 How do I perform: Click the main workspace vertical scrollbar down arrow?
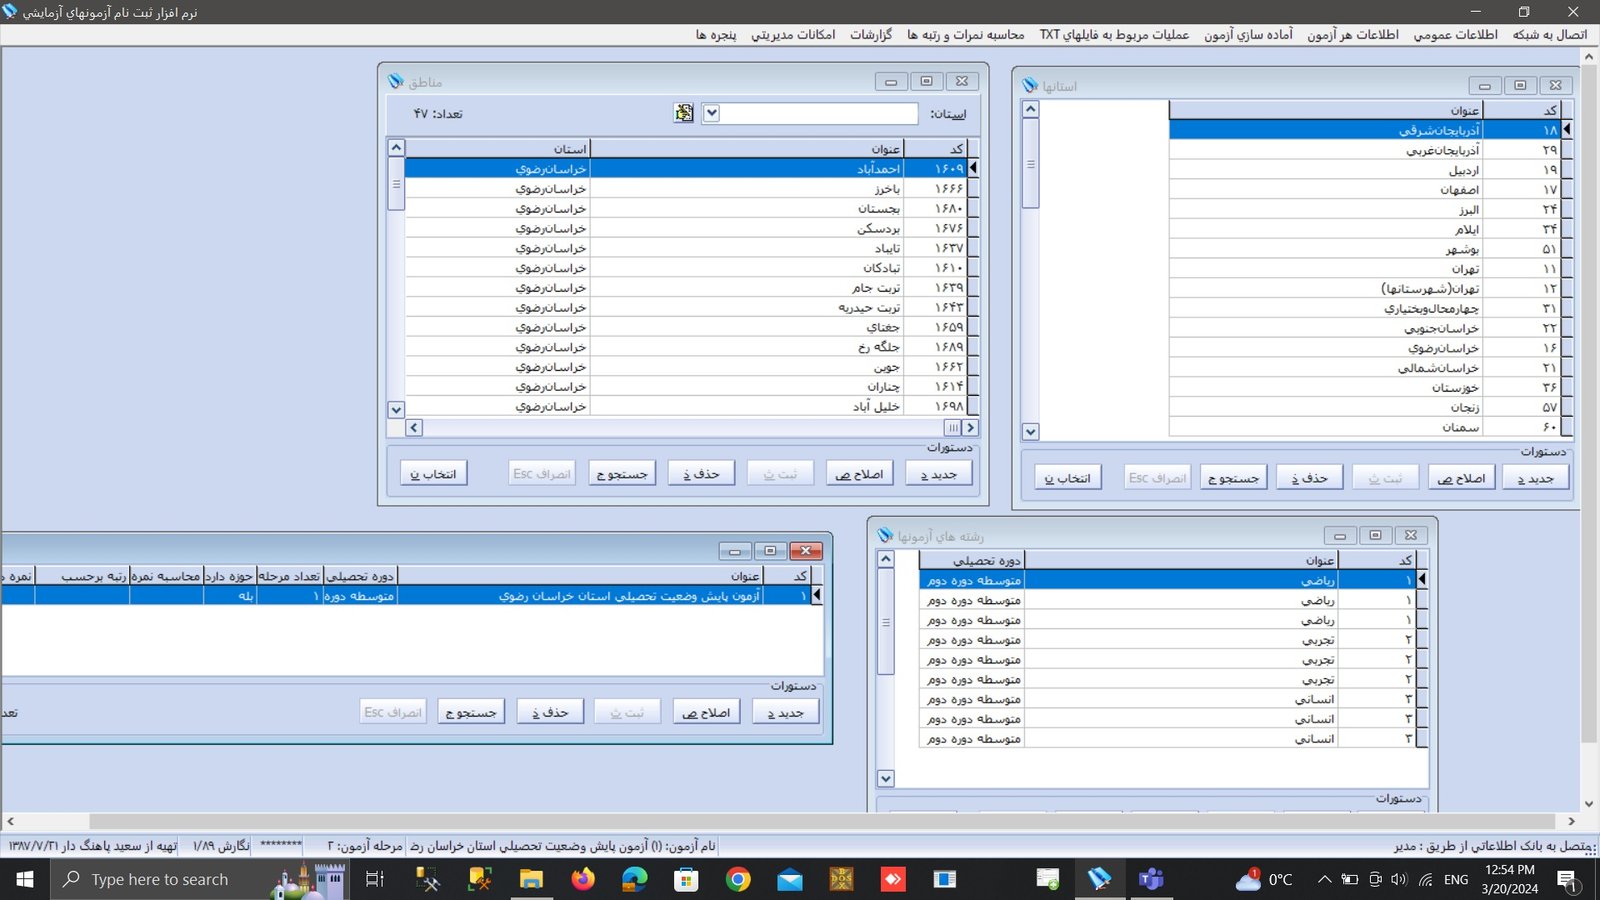(1589, 803)
